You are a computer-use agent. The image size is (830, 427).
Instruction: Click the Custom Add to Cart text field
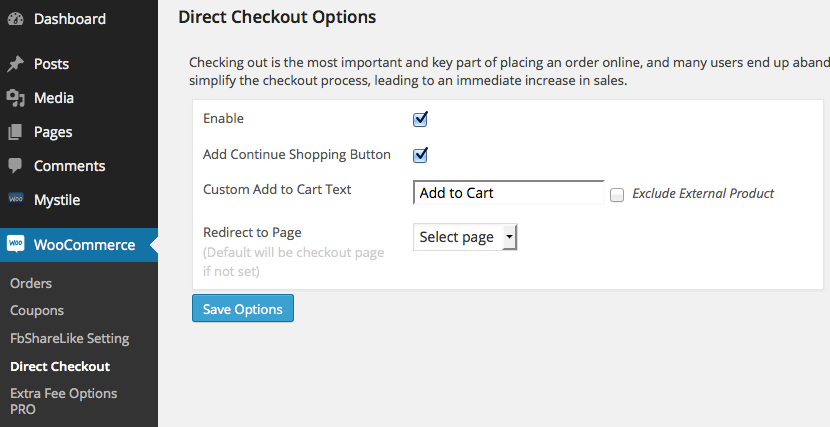pyautogui.click(x=508, y=193)
